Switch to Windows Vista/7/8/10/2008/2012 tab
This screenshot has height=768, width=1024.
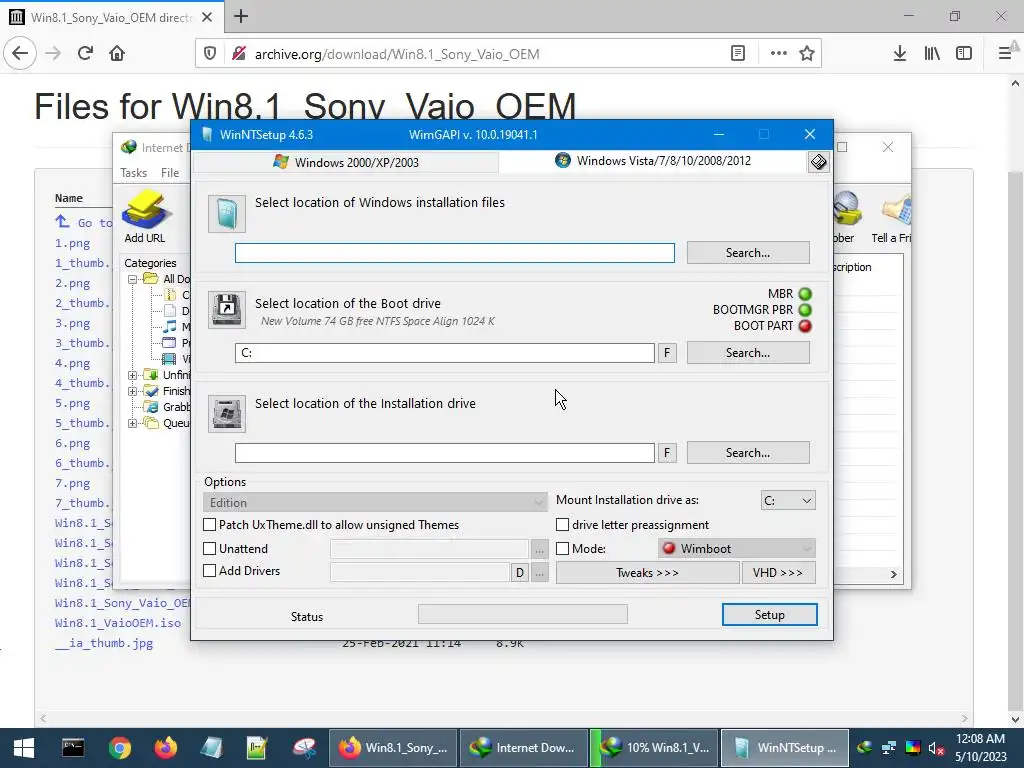(x=653, y=161)
